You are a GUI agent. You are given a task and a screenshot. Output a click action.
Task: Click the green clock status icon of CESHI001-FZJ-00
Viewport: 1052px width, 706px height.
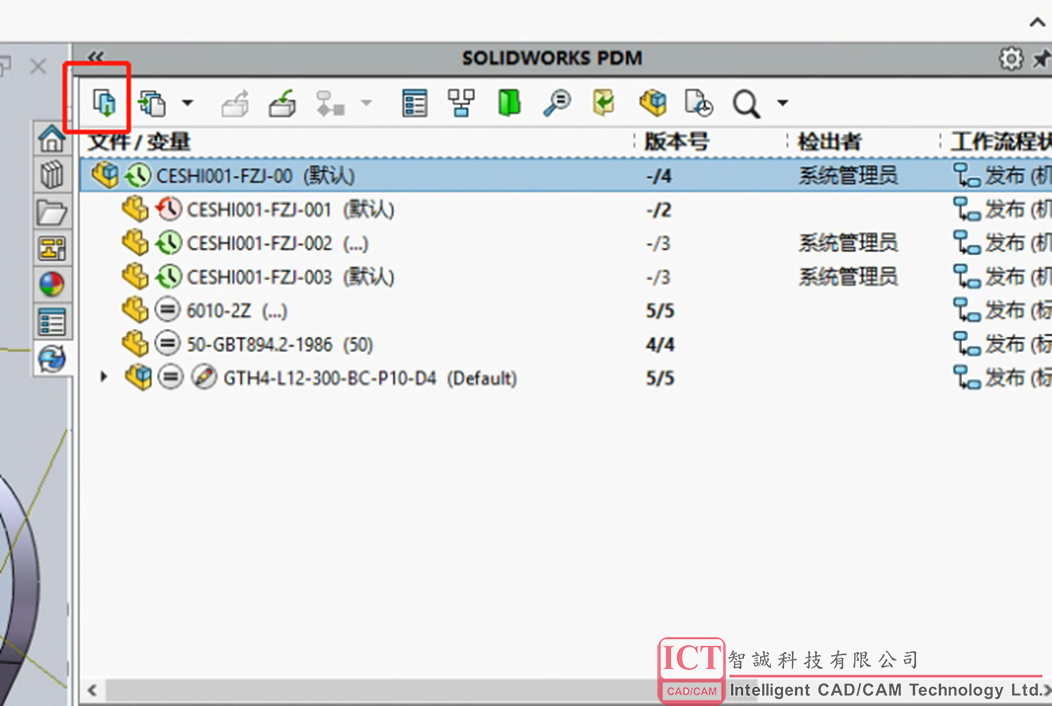click(138, 176)
